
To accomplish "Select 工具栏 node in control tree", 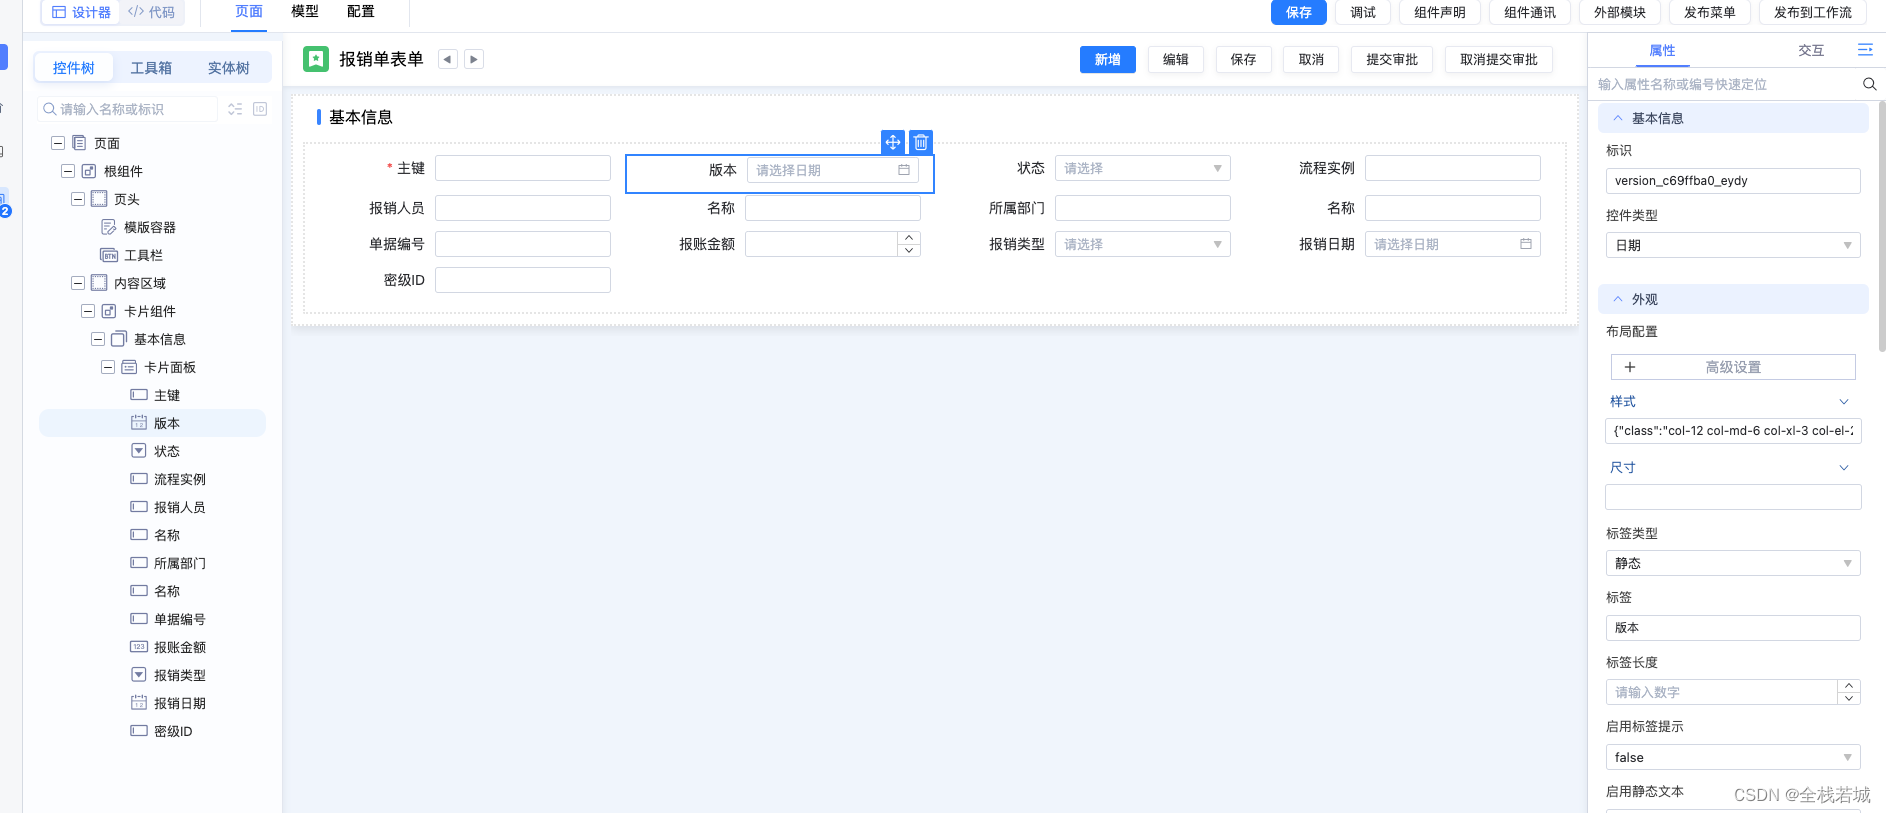I will (132, 255).
